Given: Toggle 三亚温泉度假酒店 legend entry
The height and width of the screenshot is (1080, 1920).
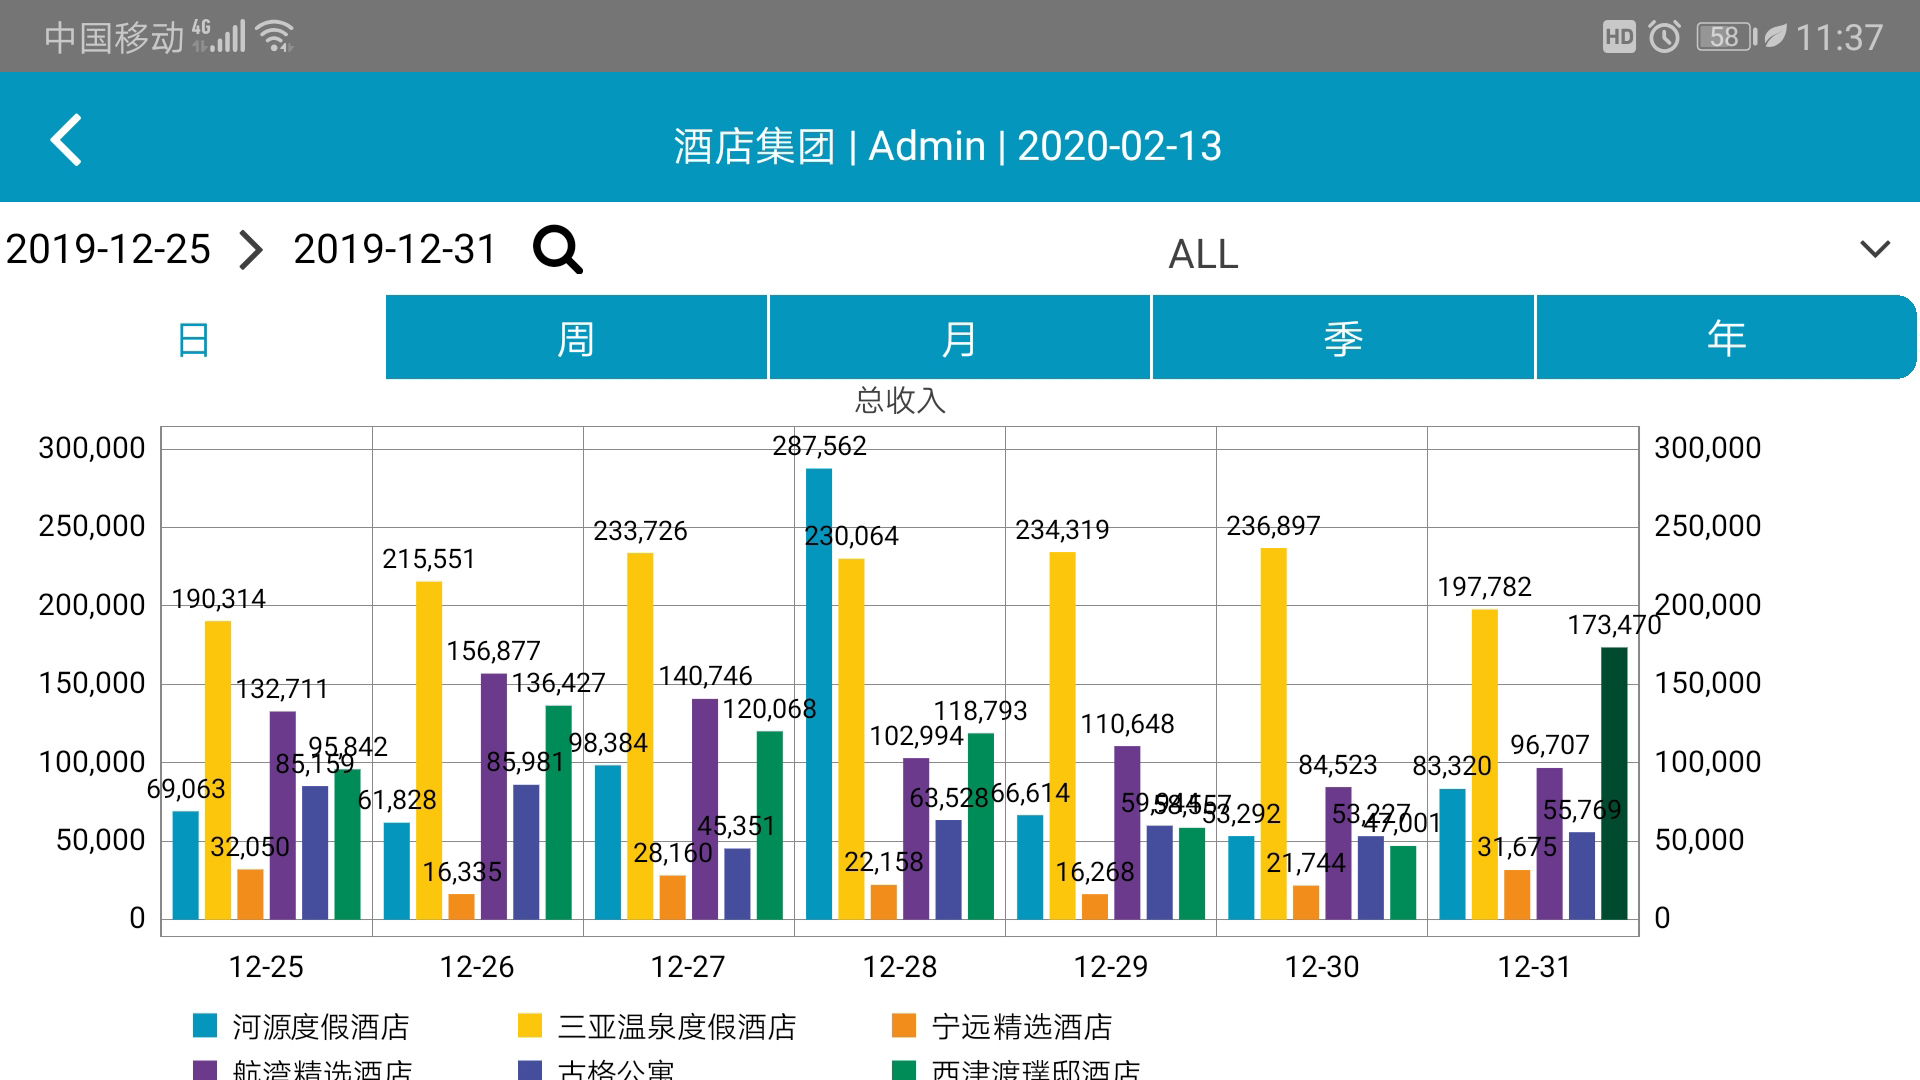Looking at the screenshot, I should [676, 1026].
